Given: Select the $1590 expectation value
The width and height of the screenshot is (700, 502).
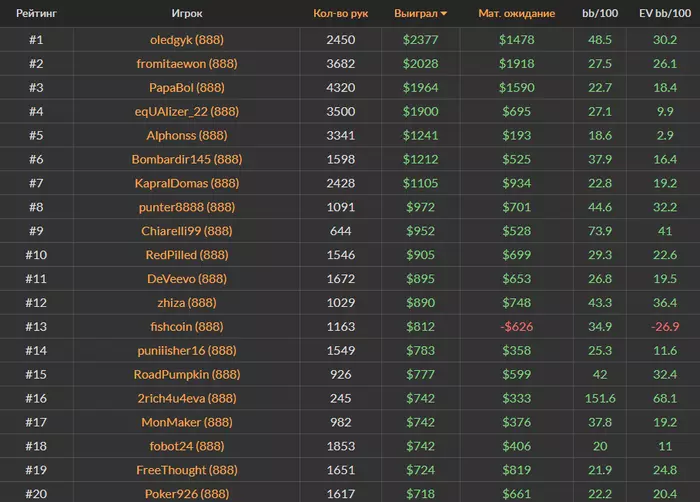Looking at the screenshot, I should pos(517,88).
